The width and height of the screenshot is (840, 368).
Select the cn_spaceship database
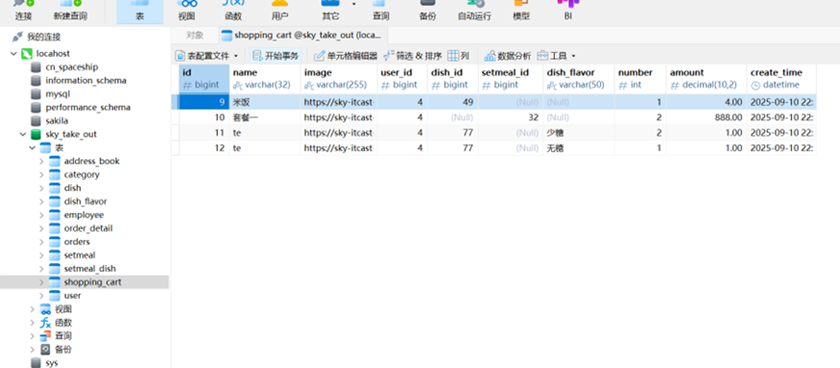tap(72, 67)
